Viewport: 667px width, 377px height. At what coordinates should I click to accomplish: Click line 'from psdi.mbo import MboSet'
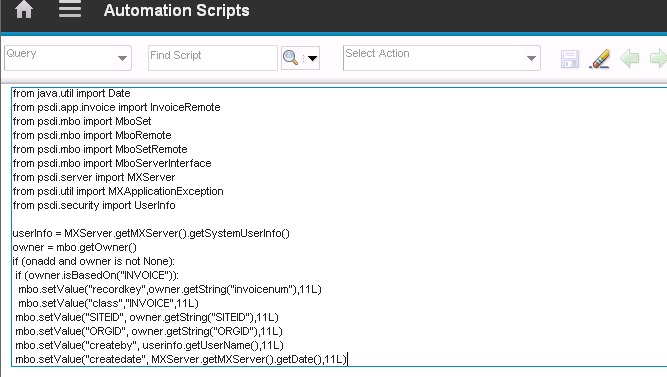(82, 121)
